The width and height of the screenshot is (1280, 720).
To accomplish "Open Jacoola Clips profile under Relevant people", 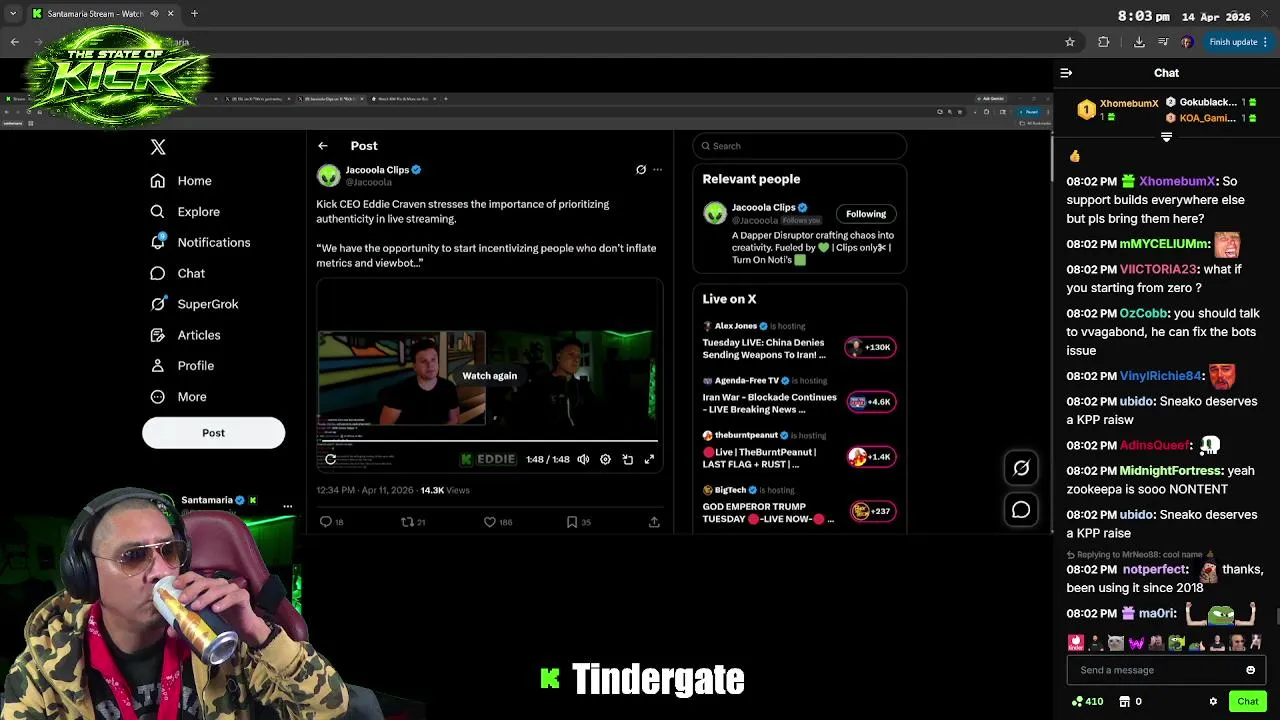I will click(x=763, y=208).
